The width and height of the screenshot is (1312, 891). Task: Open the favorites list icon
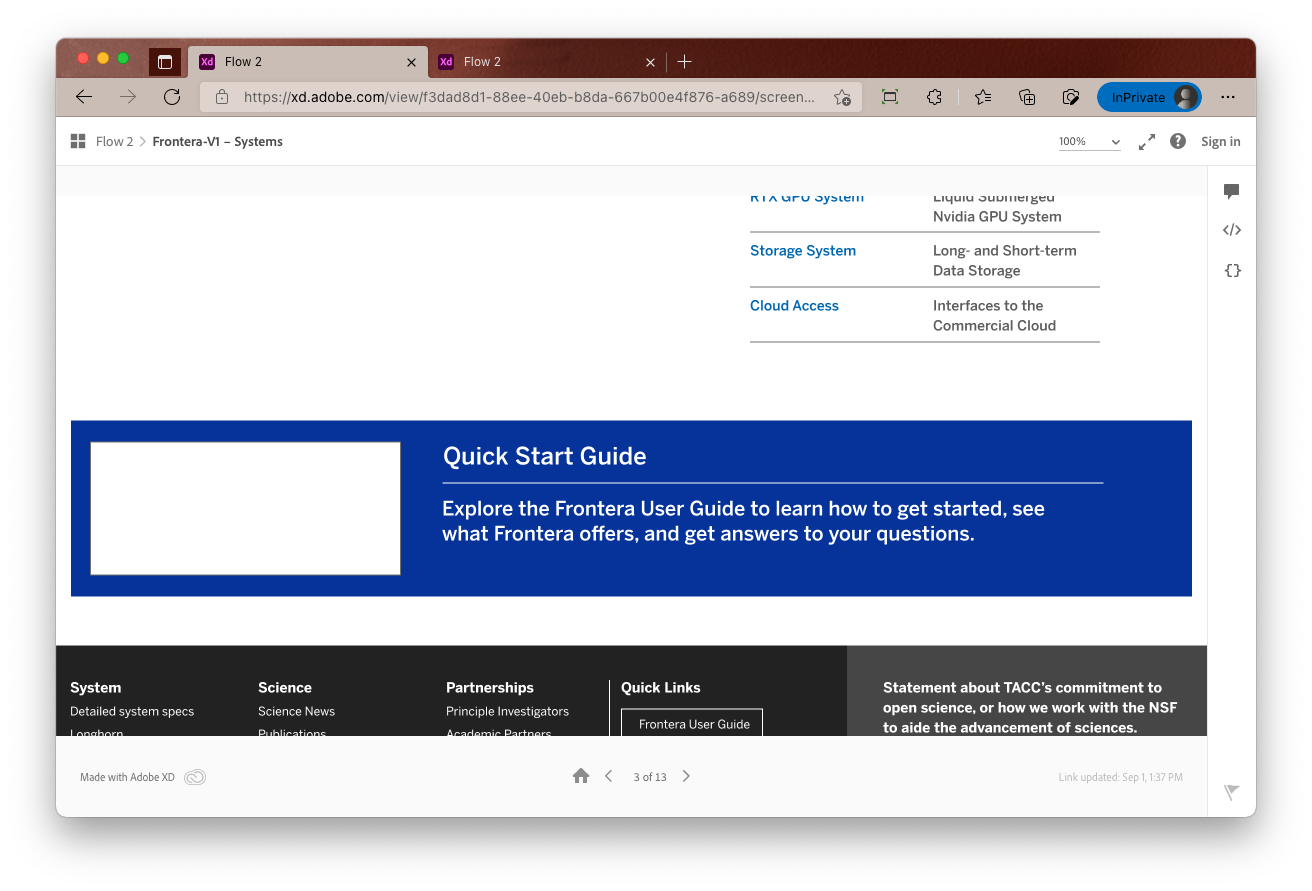click(983, 97)
